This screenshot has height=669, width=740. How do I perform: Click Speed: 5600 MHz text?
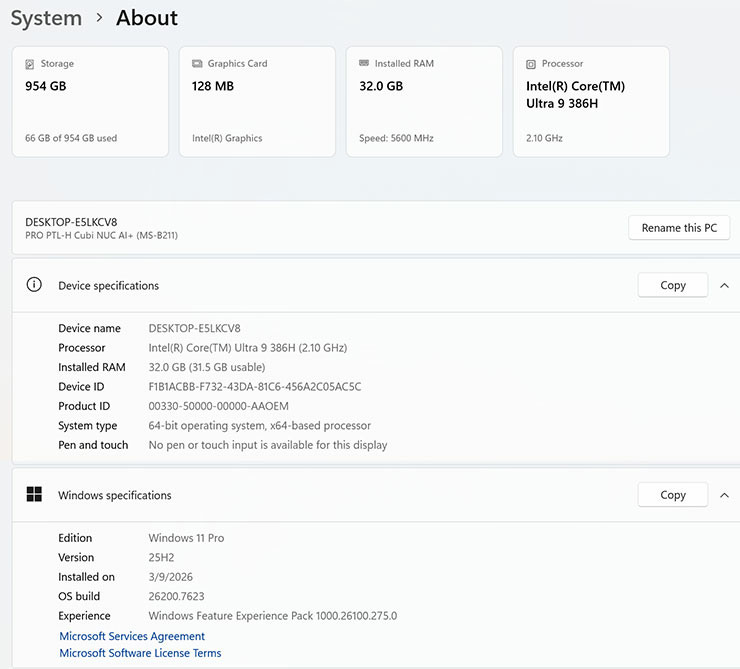point(396,138)
